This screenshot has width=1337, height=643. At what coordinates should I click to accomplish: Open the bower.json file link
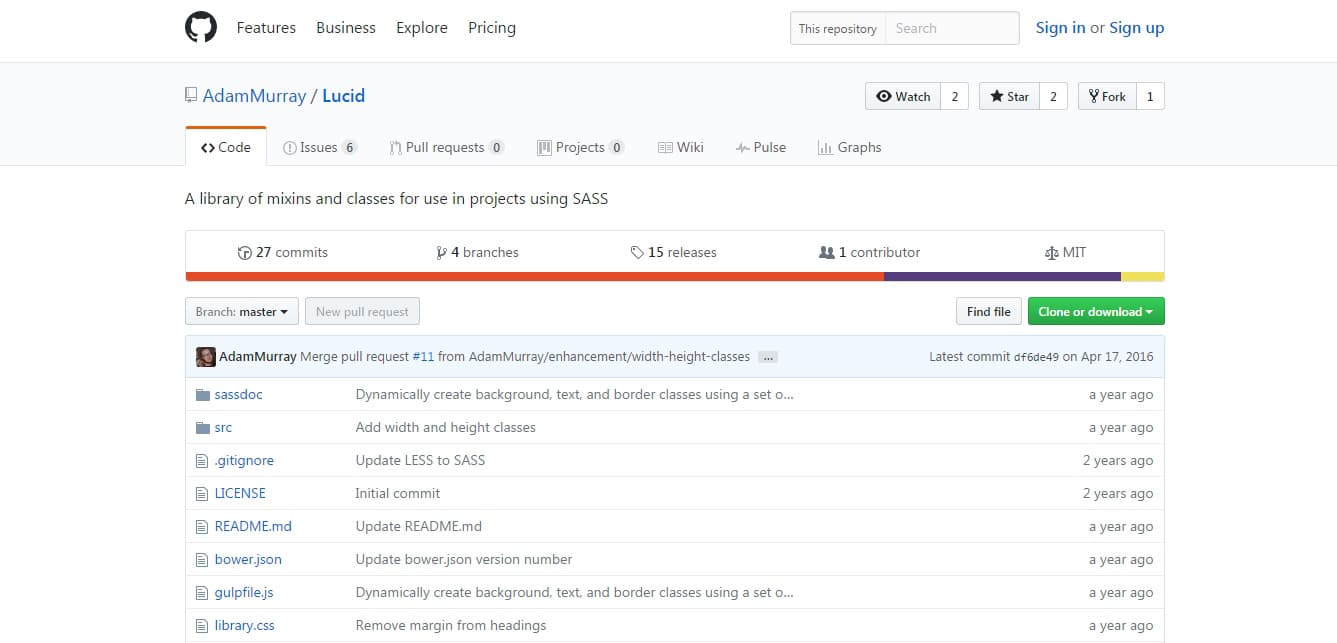pos(248,559)
